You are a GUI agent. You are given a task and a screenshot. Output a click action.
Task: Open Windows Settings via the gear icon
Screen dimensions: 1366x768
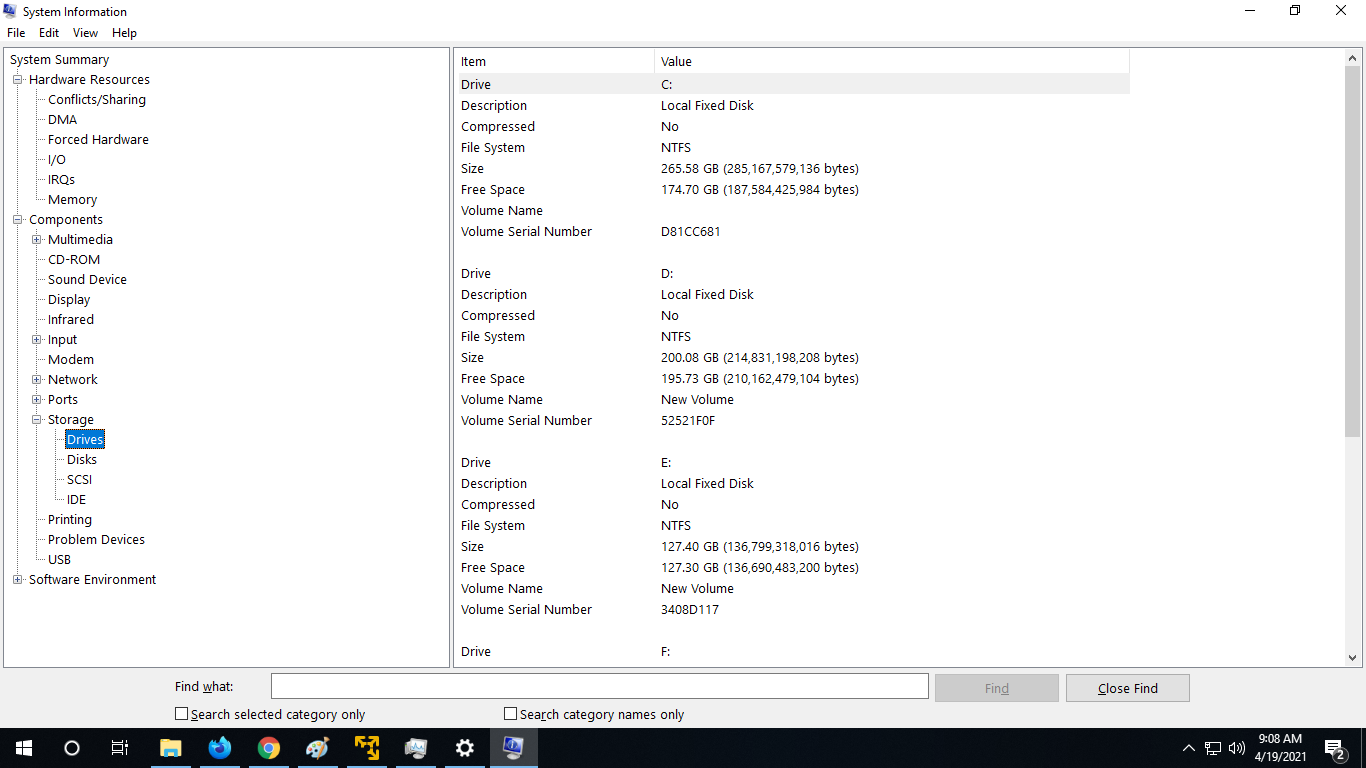[x=464, y=747]
